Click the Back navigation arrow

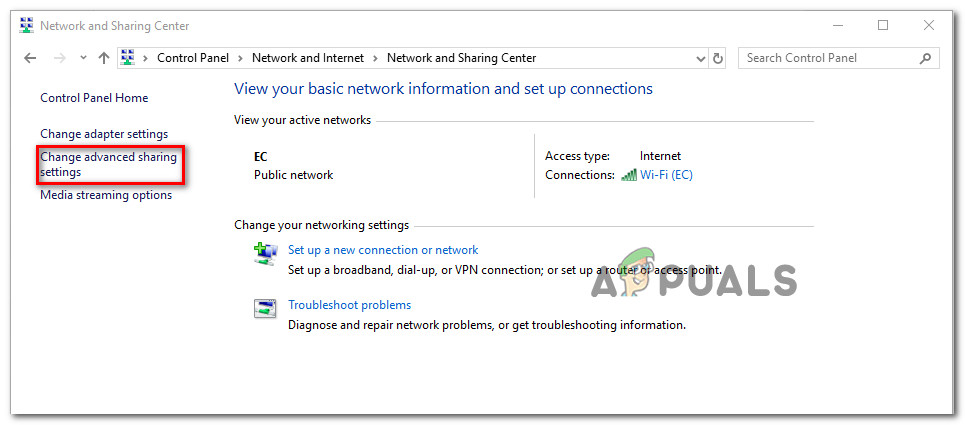coord(29,58)
